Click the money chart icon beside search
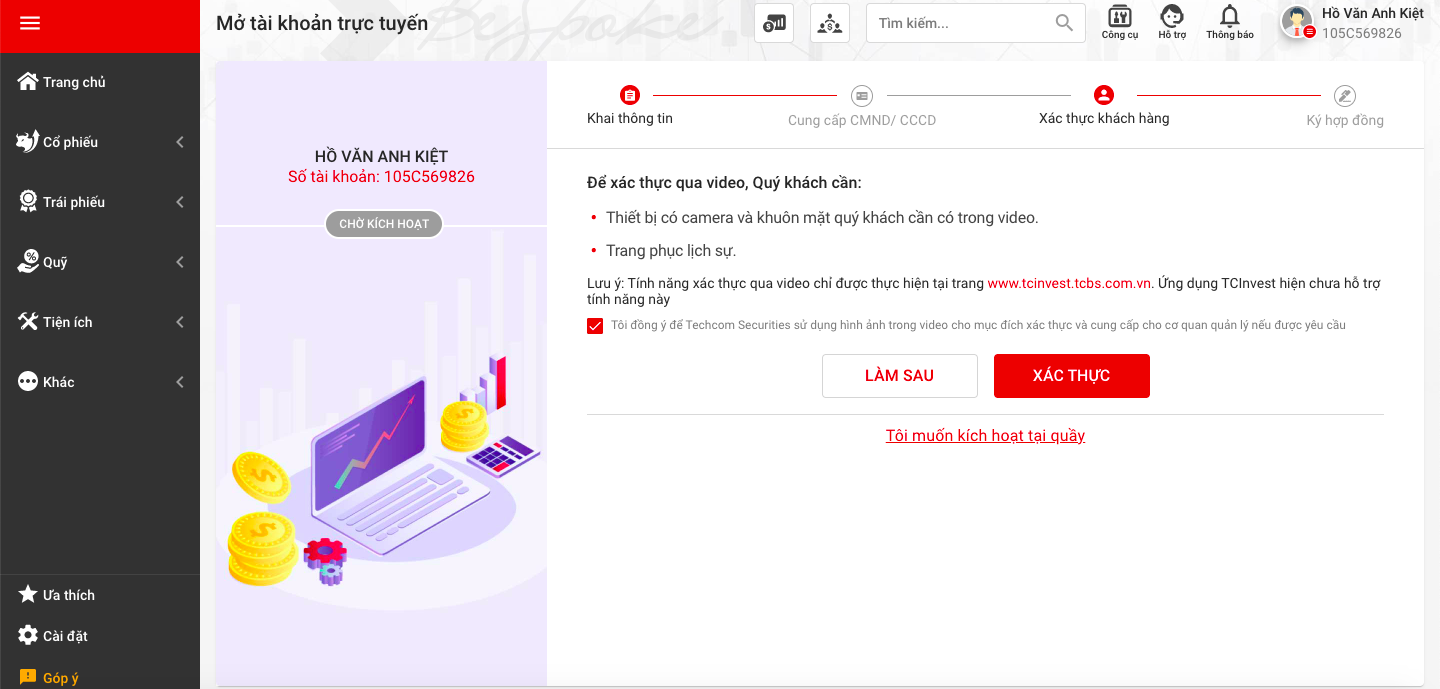 (774, 23)
